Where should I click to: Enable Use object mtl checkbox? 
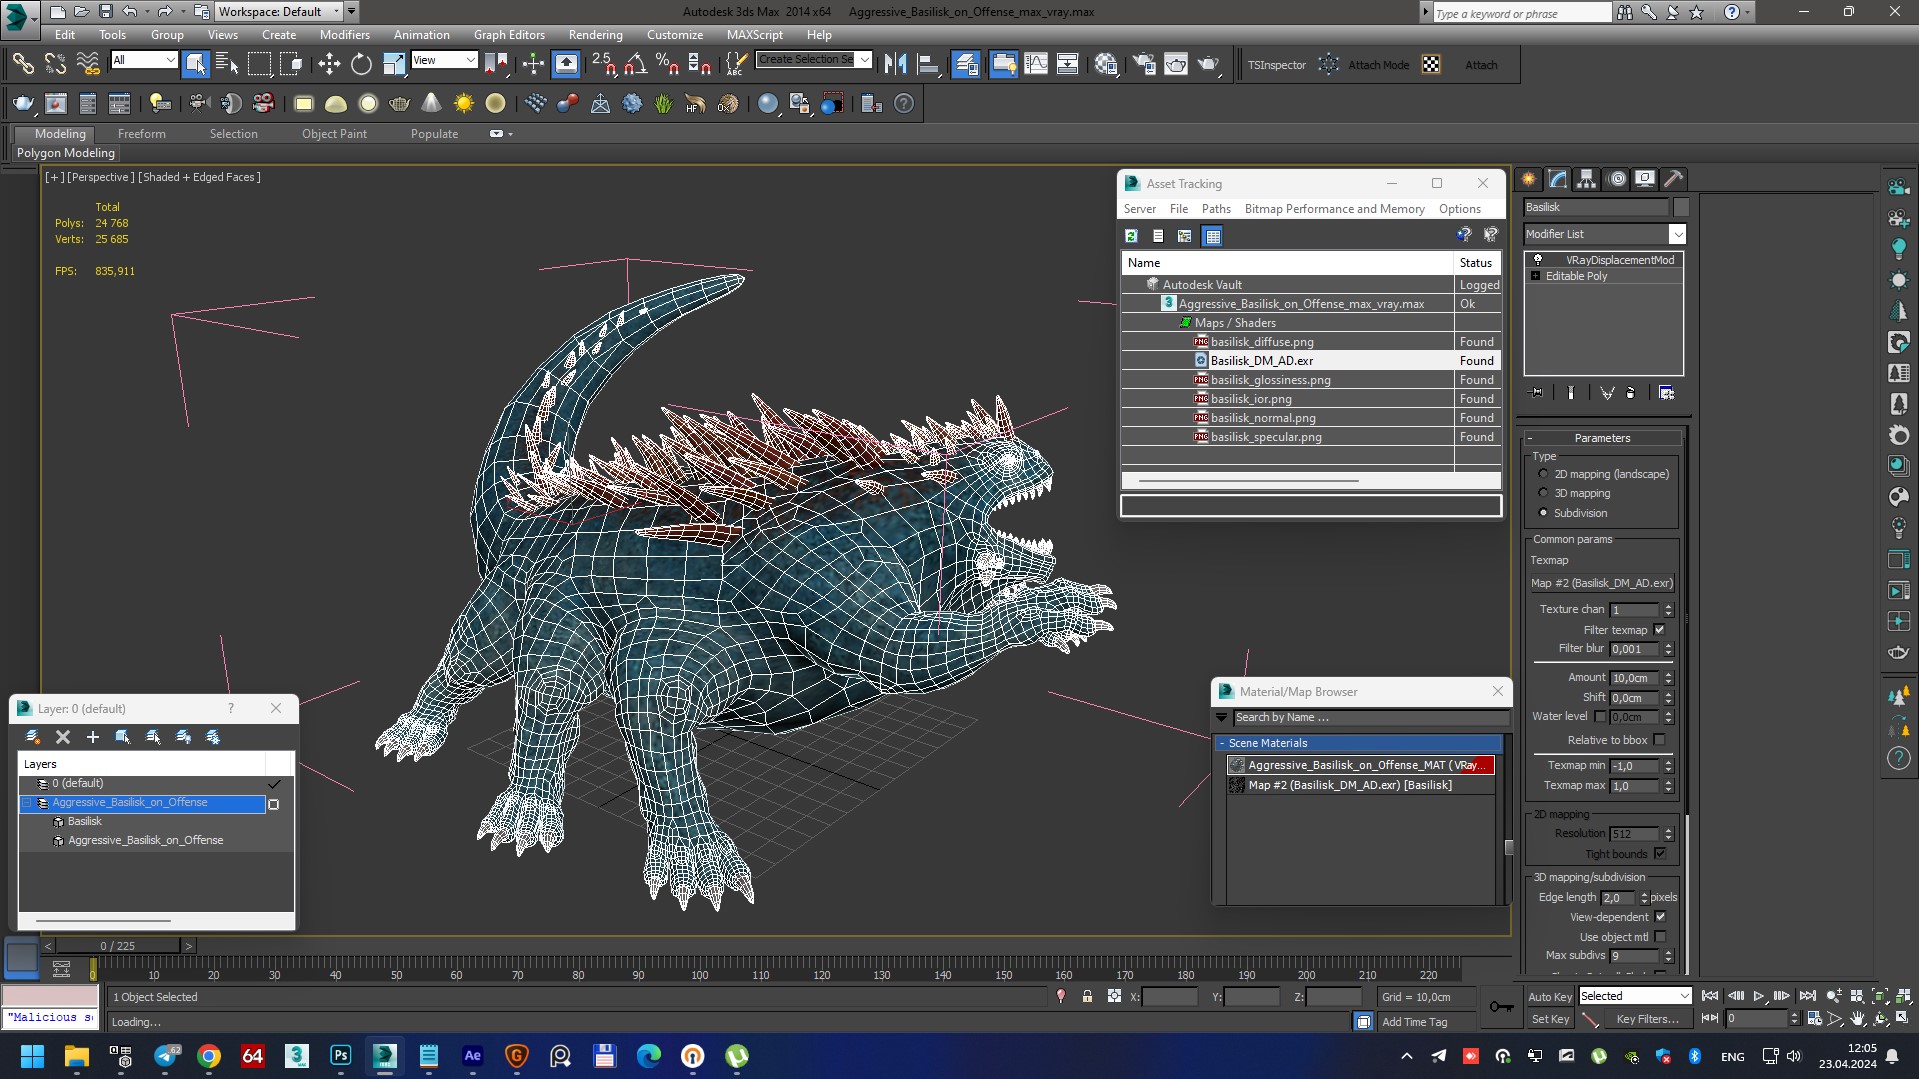coord(1660,937)
